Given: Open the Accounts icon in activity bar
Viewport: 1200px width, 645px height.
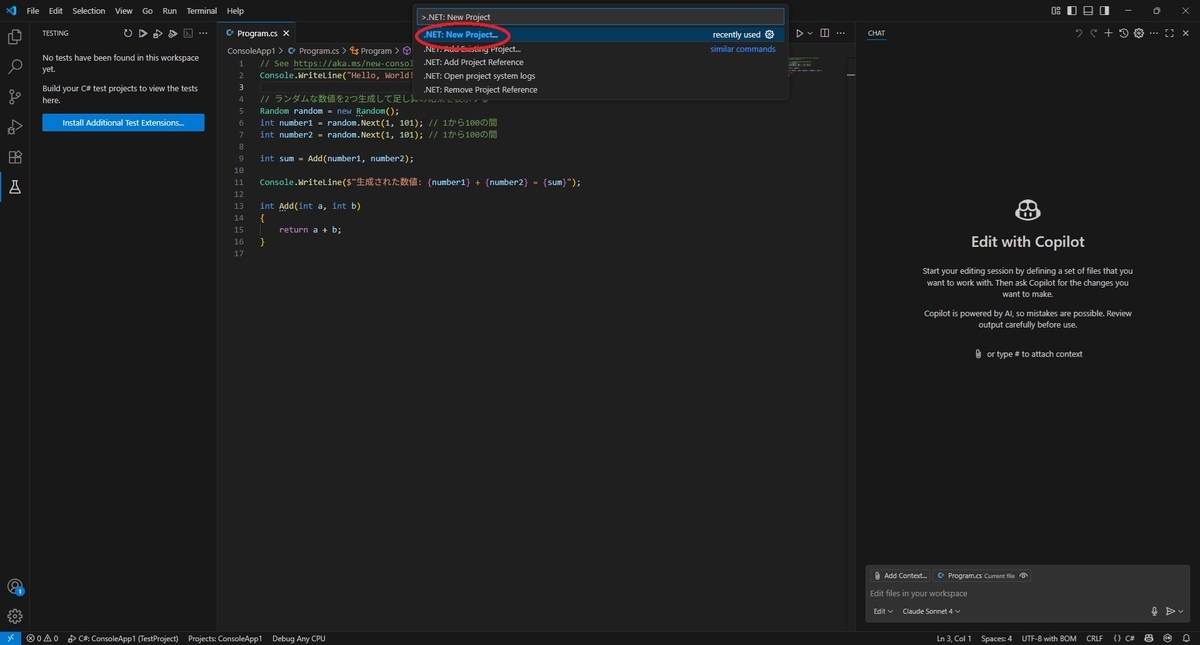Looking at the screenshot, I should (x=15, y=587).
